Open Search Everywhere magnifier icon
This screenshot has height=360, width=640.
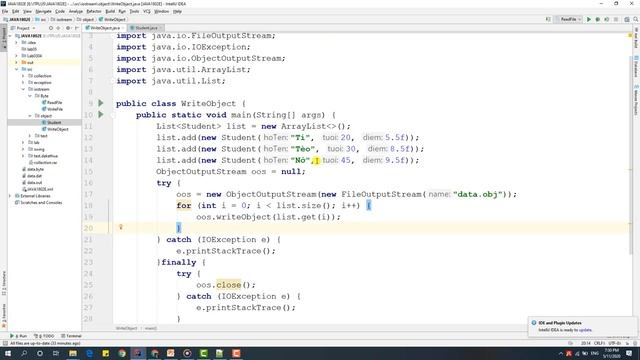coord(636,19)
